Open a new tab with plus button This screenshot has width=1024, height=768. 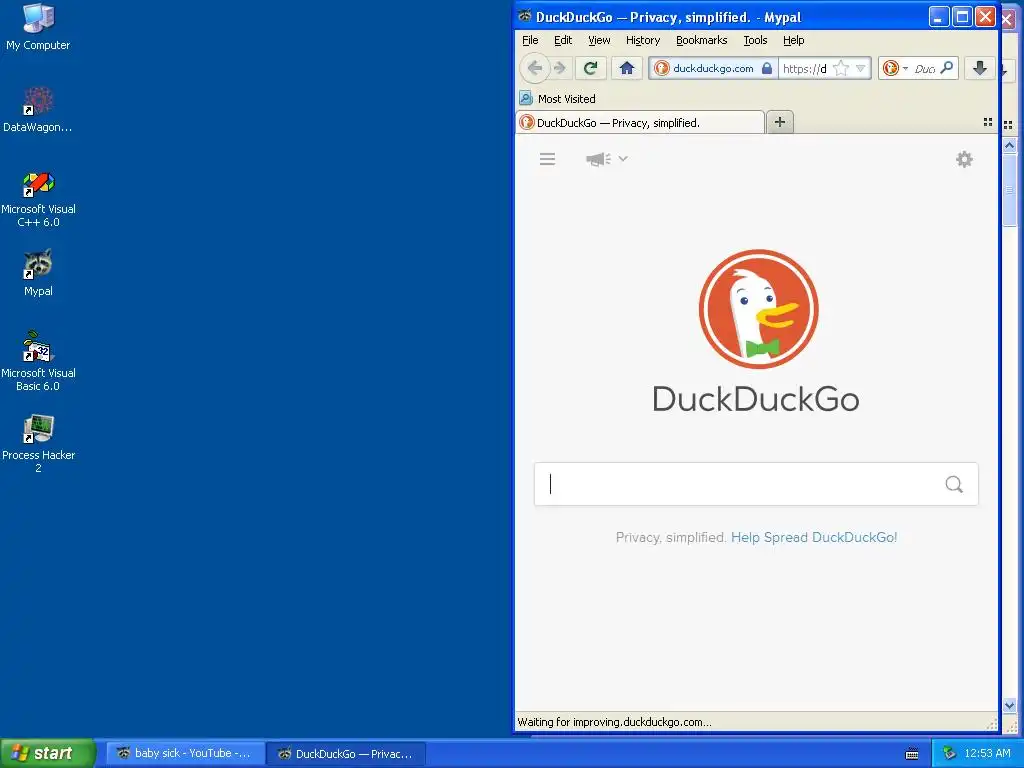[x=780, y=122]
